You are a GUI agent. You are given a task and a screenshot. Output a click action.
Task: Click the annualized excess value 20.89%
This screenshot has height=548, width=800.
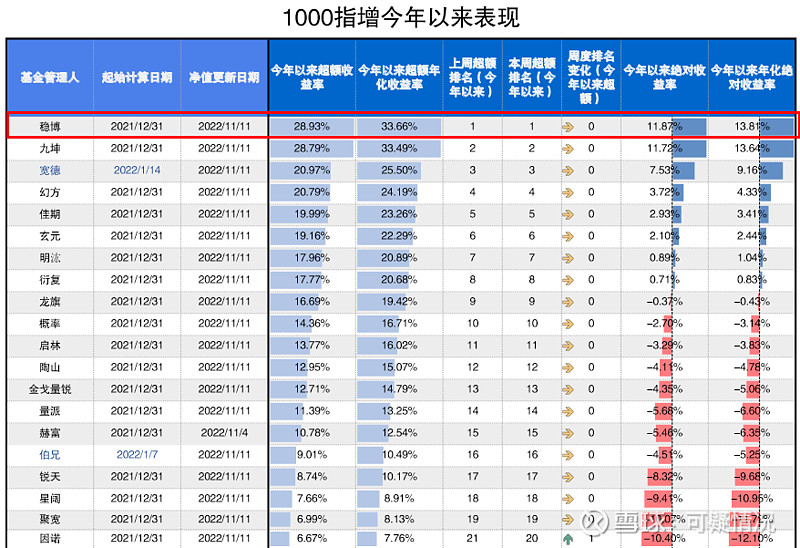pyautogui.click(x=399, y=258)
